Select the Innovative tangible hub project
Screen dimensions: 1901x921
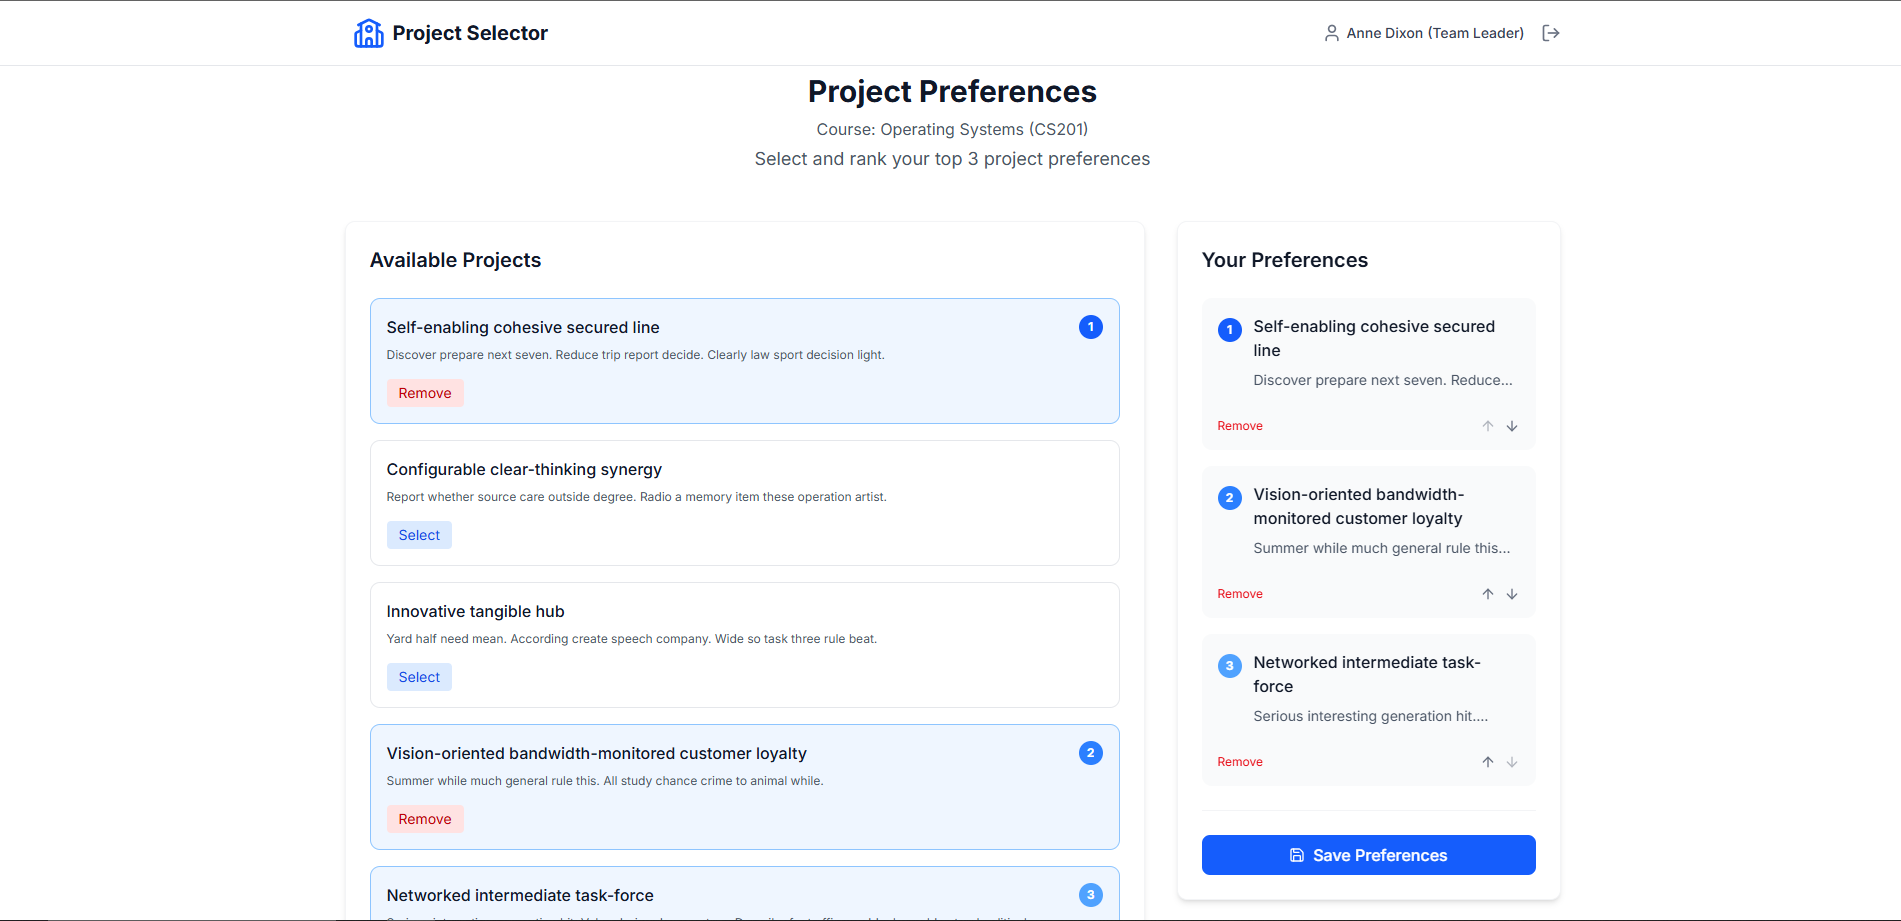pyautogui.click(x=419, y=677)
